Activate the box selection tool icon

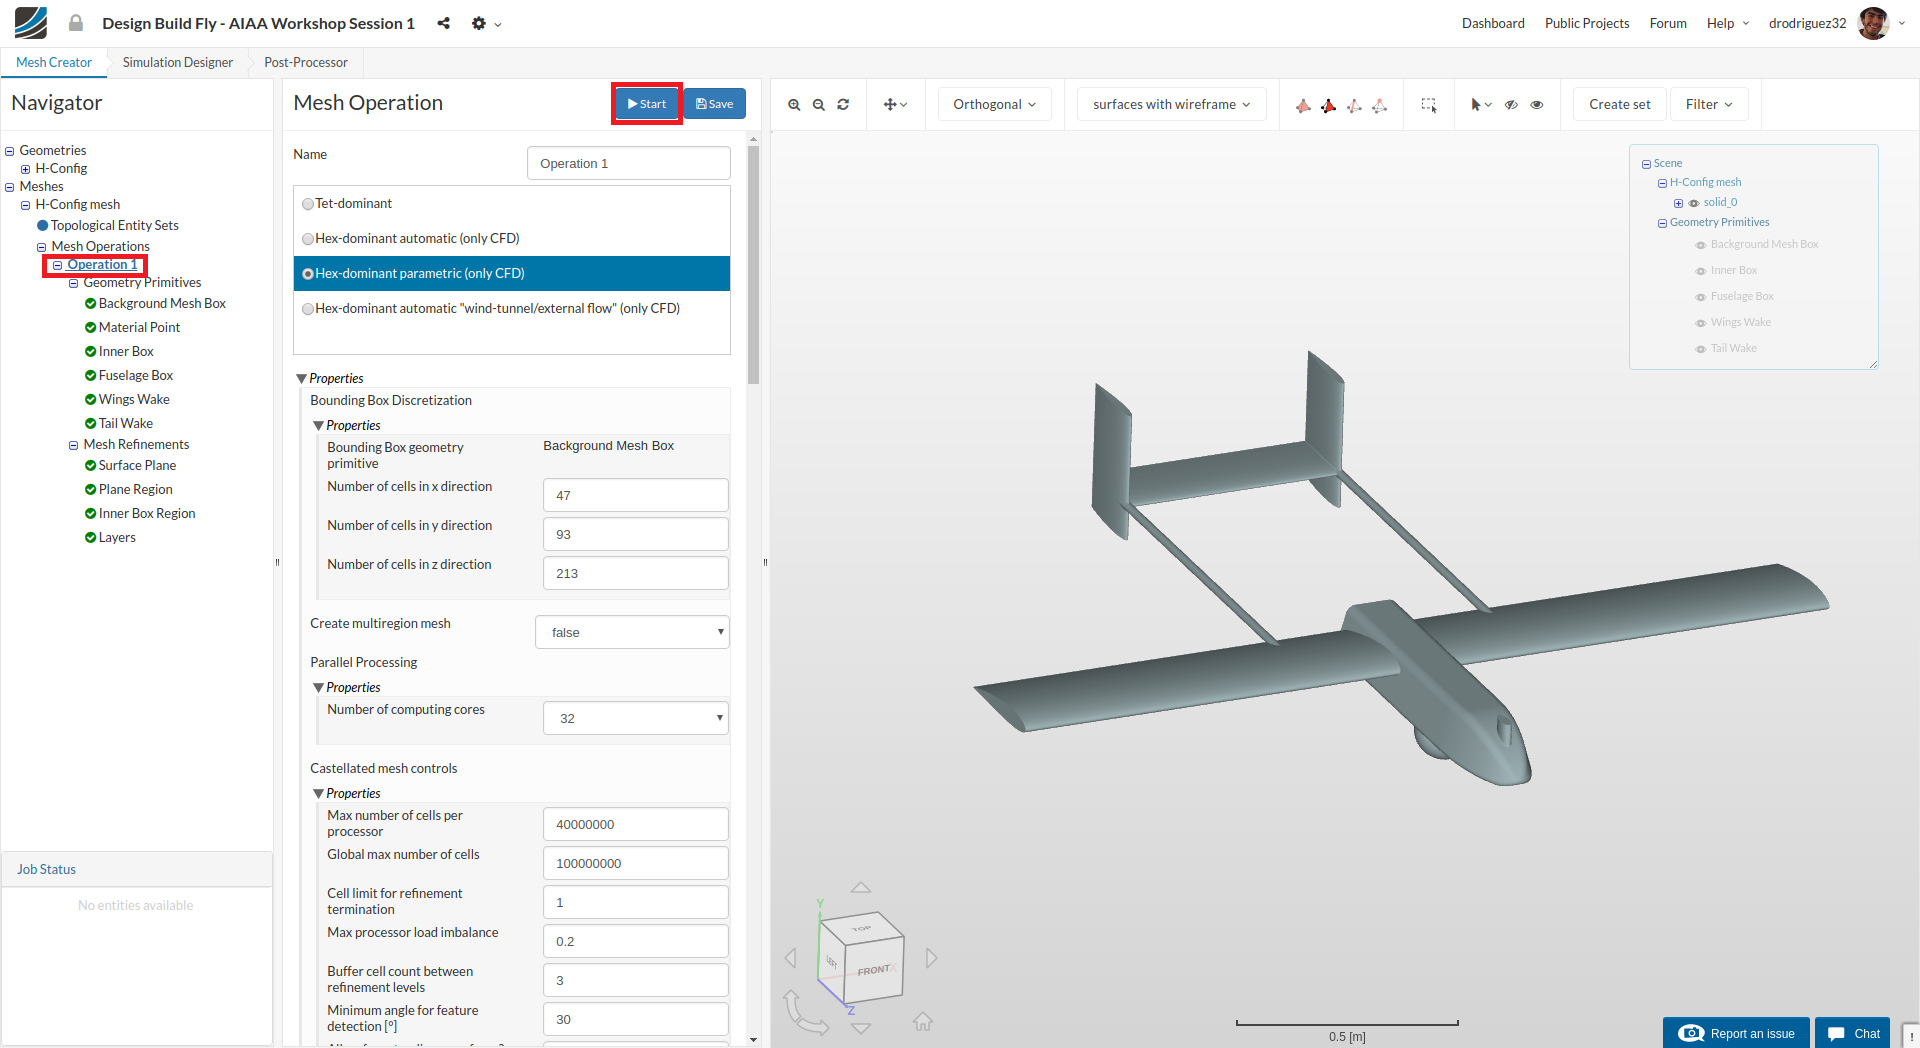point(1429,105)
